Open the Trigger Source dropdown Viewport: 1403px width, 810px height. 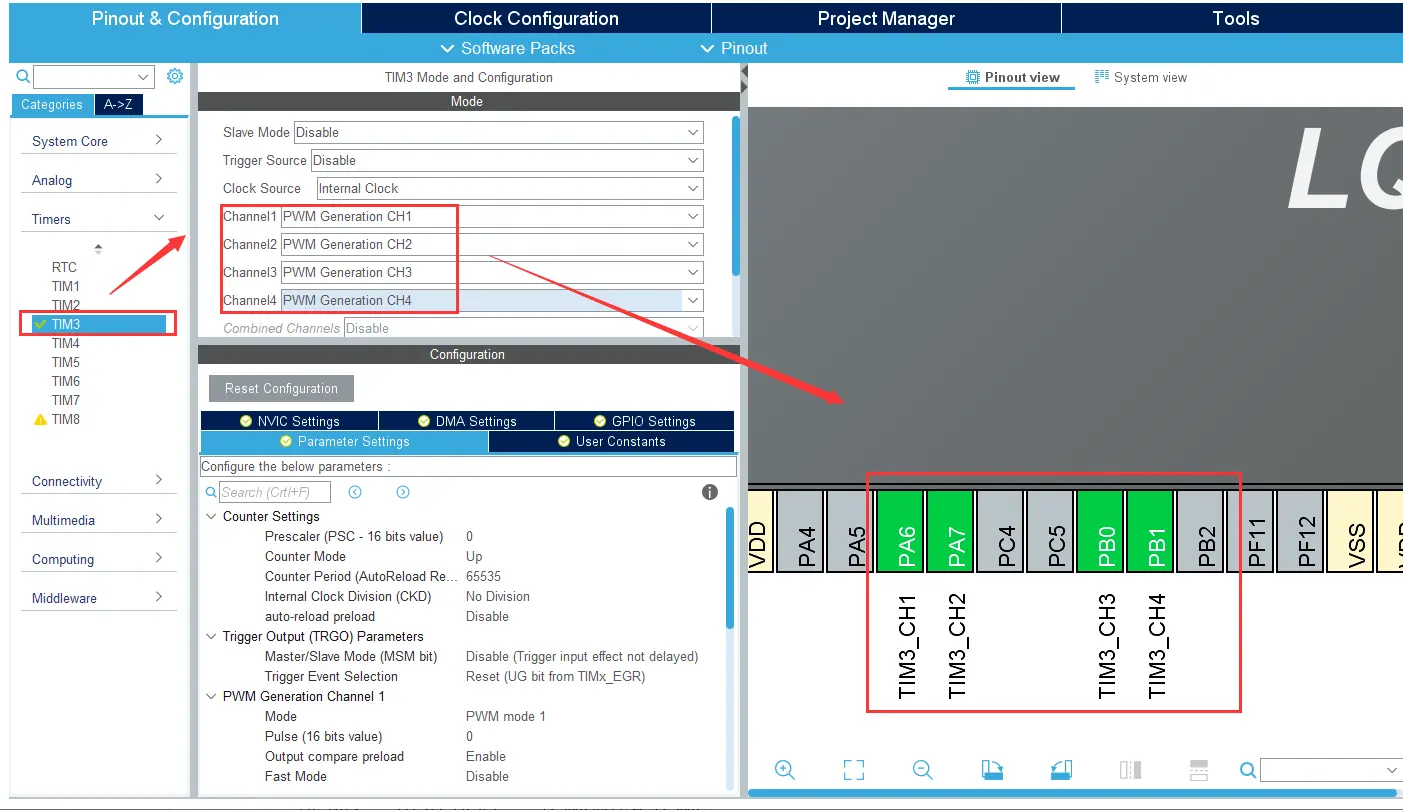(x=693, y=160)
